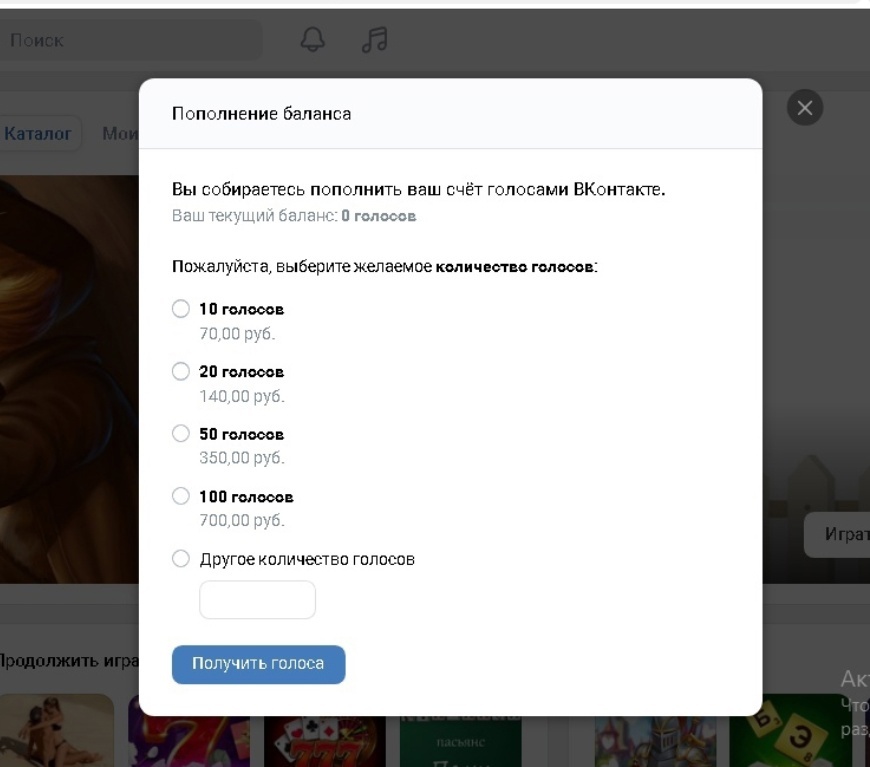Screen dimensions: 870x767
Task: Click the Играть button on the banner
Action: [x=838, y=534]
